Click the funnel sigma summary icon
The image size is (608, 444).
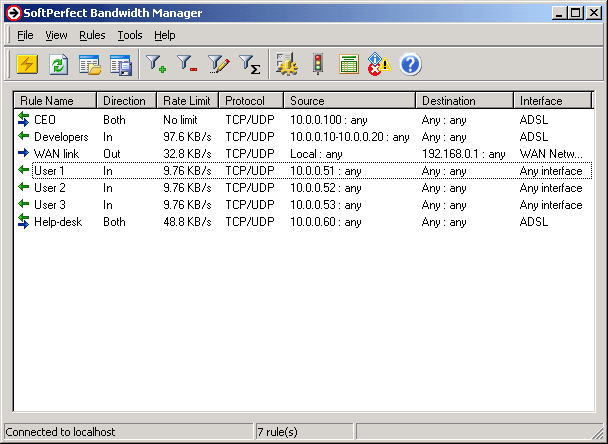250,64
